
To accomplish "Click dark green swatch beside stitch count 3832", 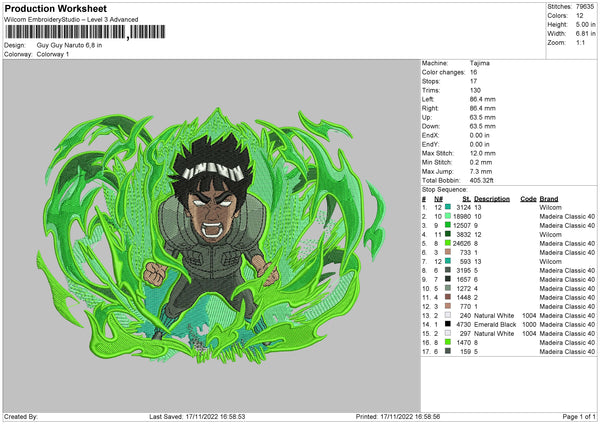I will point(448,234).
